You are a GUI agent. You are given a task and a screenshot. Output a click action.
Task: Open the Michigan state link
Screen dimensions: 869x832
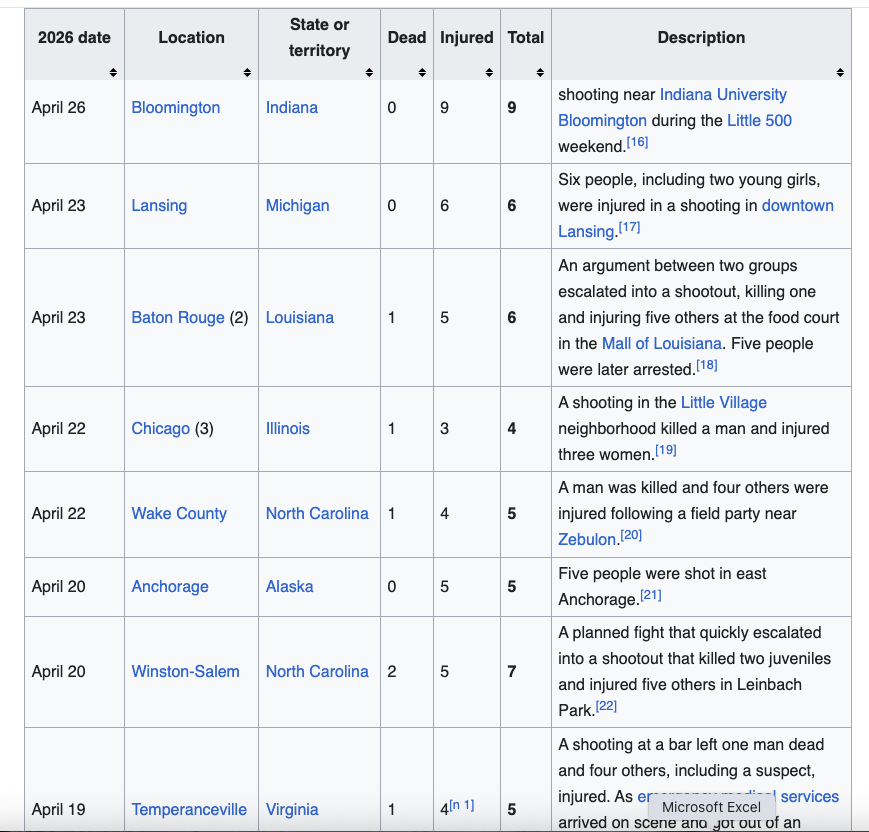(298, 206)
